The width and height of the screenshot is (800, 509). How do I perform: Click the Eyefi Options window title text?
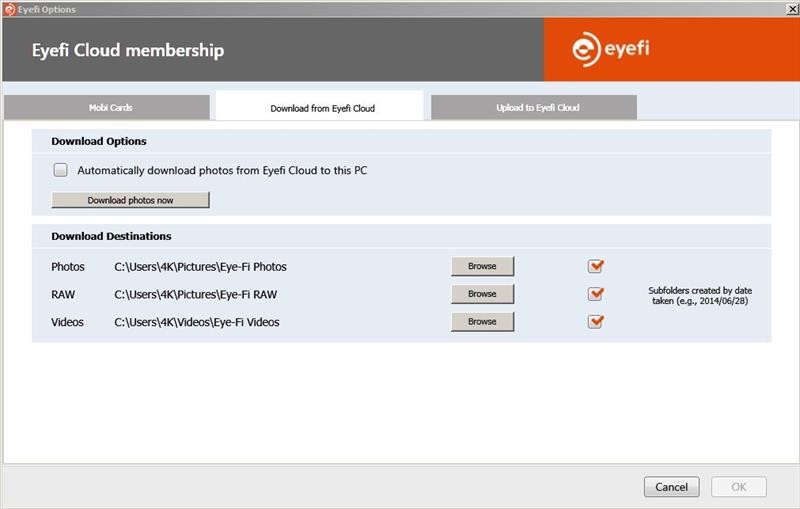point(46,10)
